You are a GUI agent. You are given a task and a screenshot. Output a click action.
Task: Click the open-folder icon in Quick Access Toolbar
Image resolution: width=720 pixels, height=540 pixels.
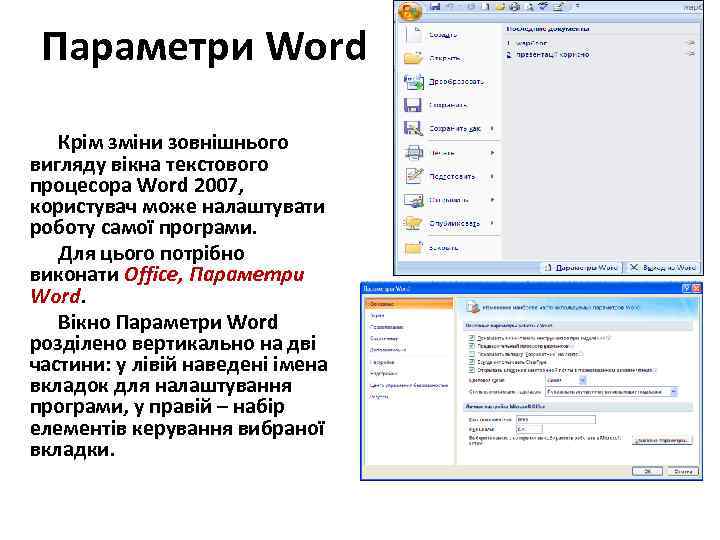pos(501,7)
